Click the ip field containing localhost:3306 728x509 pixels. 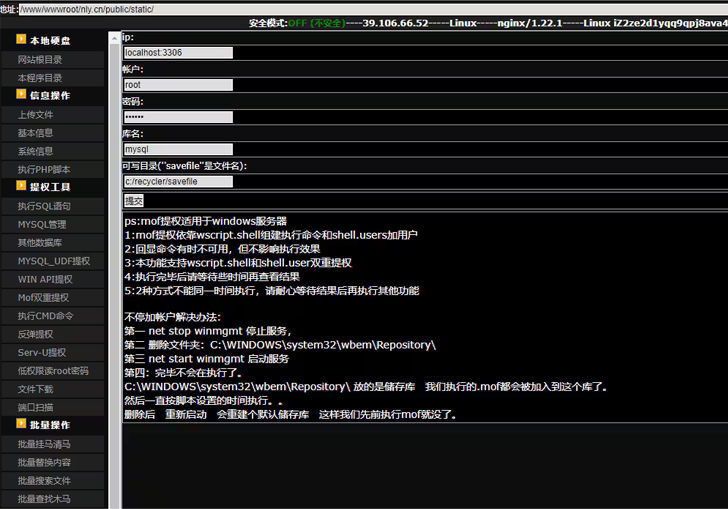pos(178,53)
